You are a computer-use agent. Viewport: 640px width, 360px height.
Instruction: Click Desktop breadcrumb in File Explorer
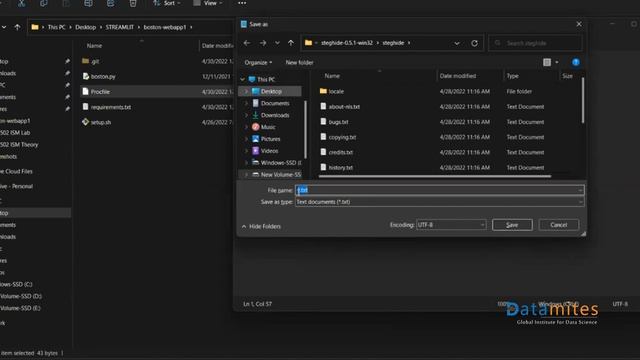pyautogui.click(x=85, y=27)
